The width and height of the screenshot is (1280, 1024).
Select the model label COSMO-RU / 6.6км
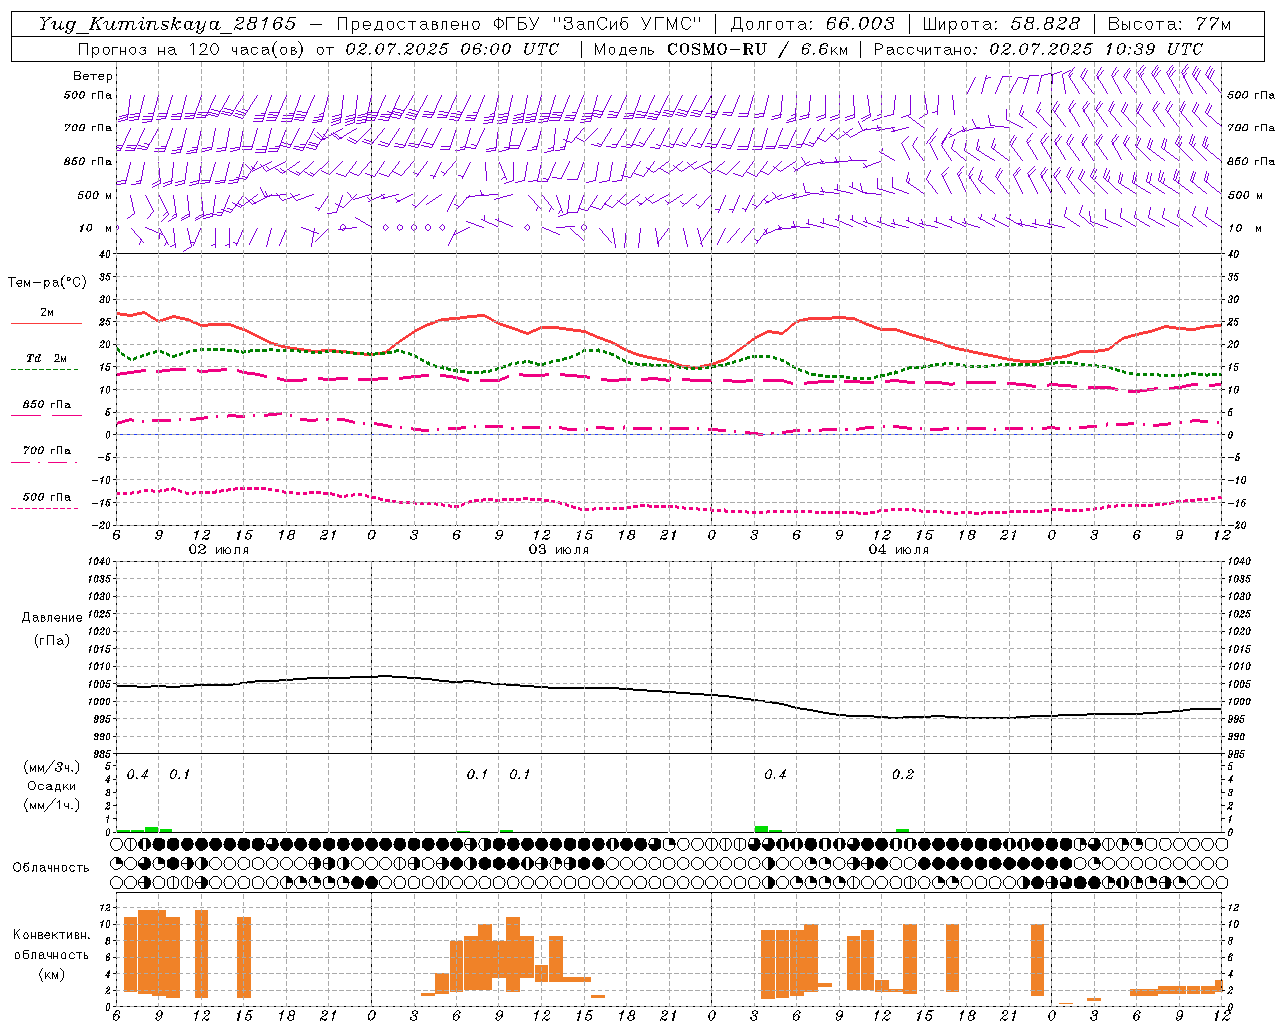coord(757,49)
